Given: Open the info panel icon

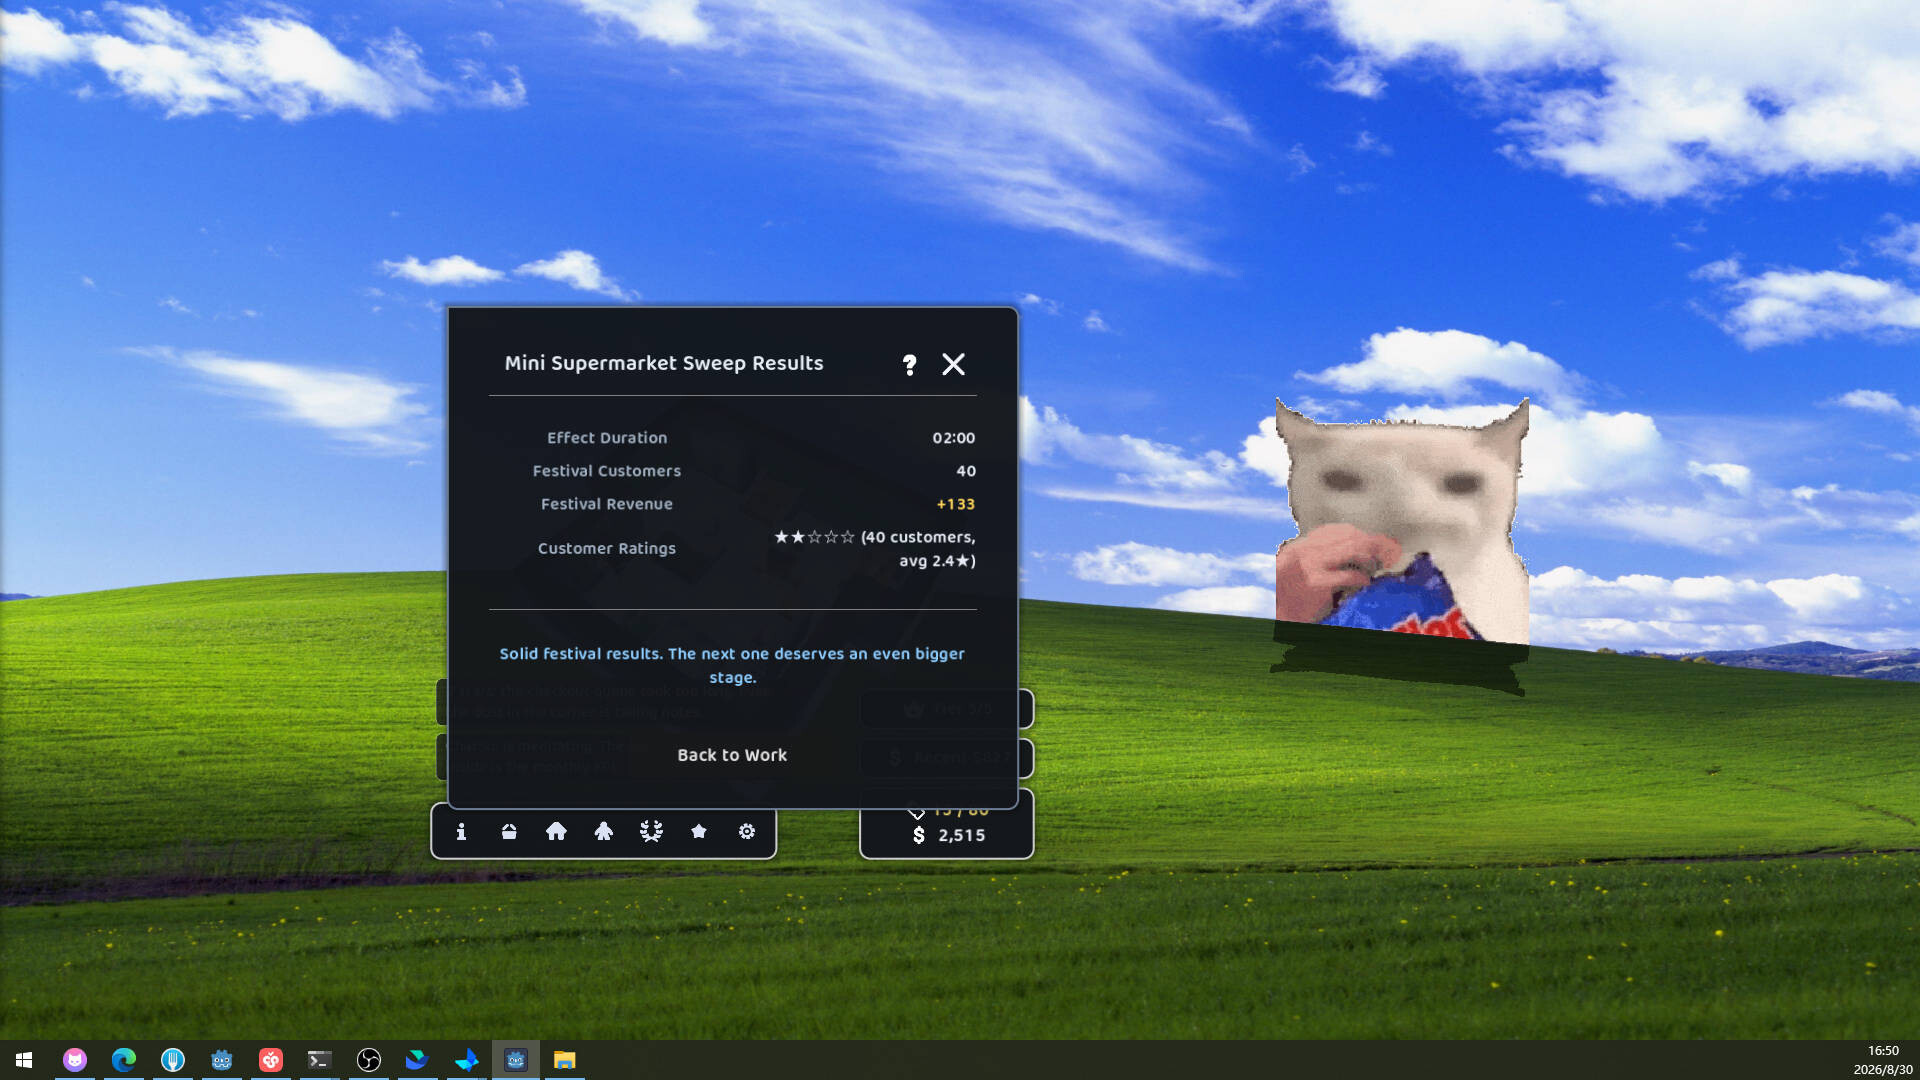Looking at the screenshot, I should [461, 831].
